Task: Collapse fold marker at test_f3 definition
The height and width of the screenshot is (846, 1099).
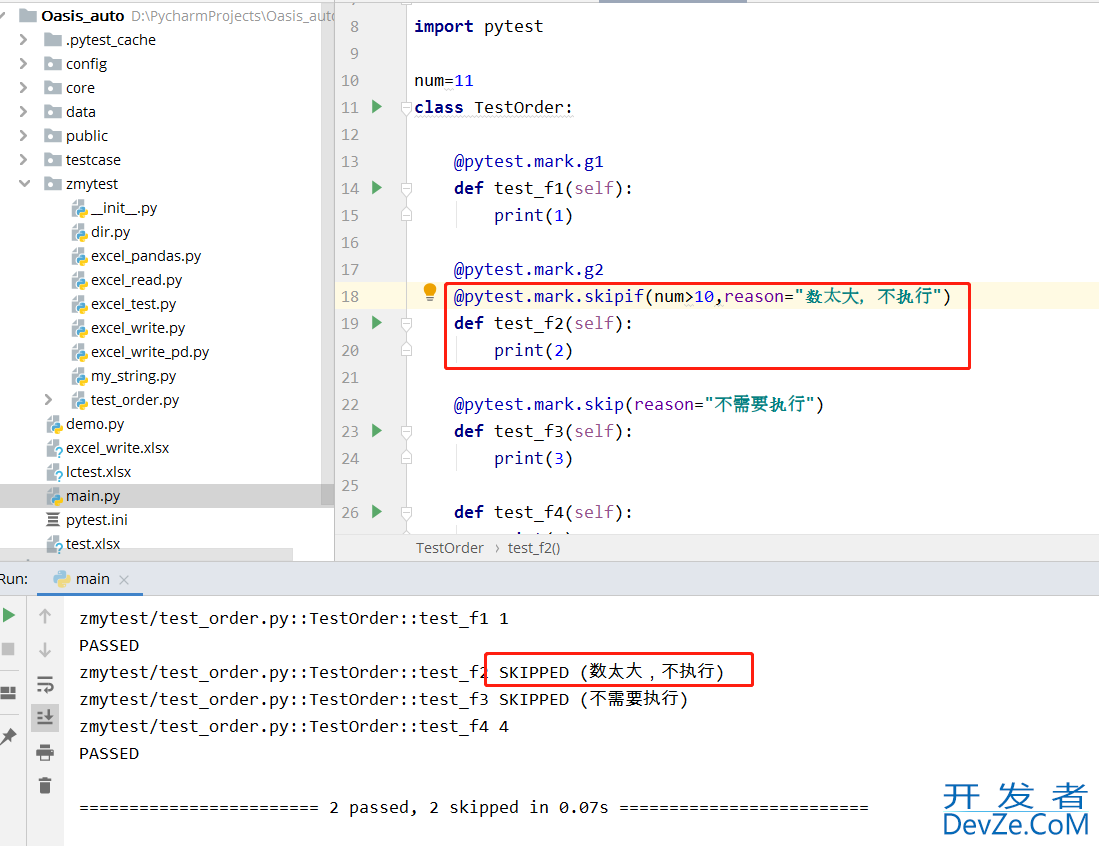Action: (x=406, y=431)
